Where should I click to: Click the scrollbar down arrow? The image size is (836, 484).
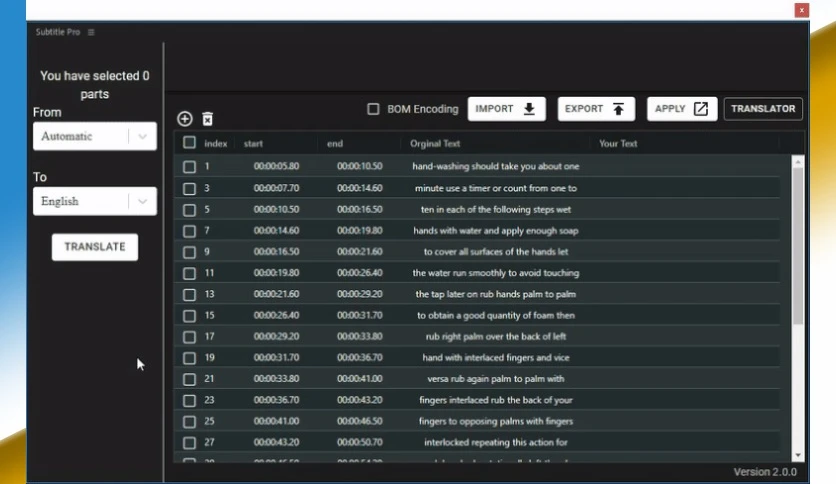coord(798,455)
